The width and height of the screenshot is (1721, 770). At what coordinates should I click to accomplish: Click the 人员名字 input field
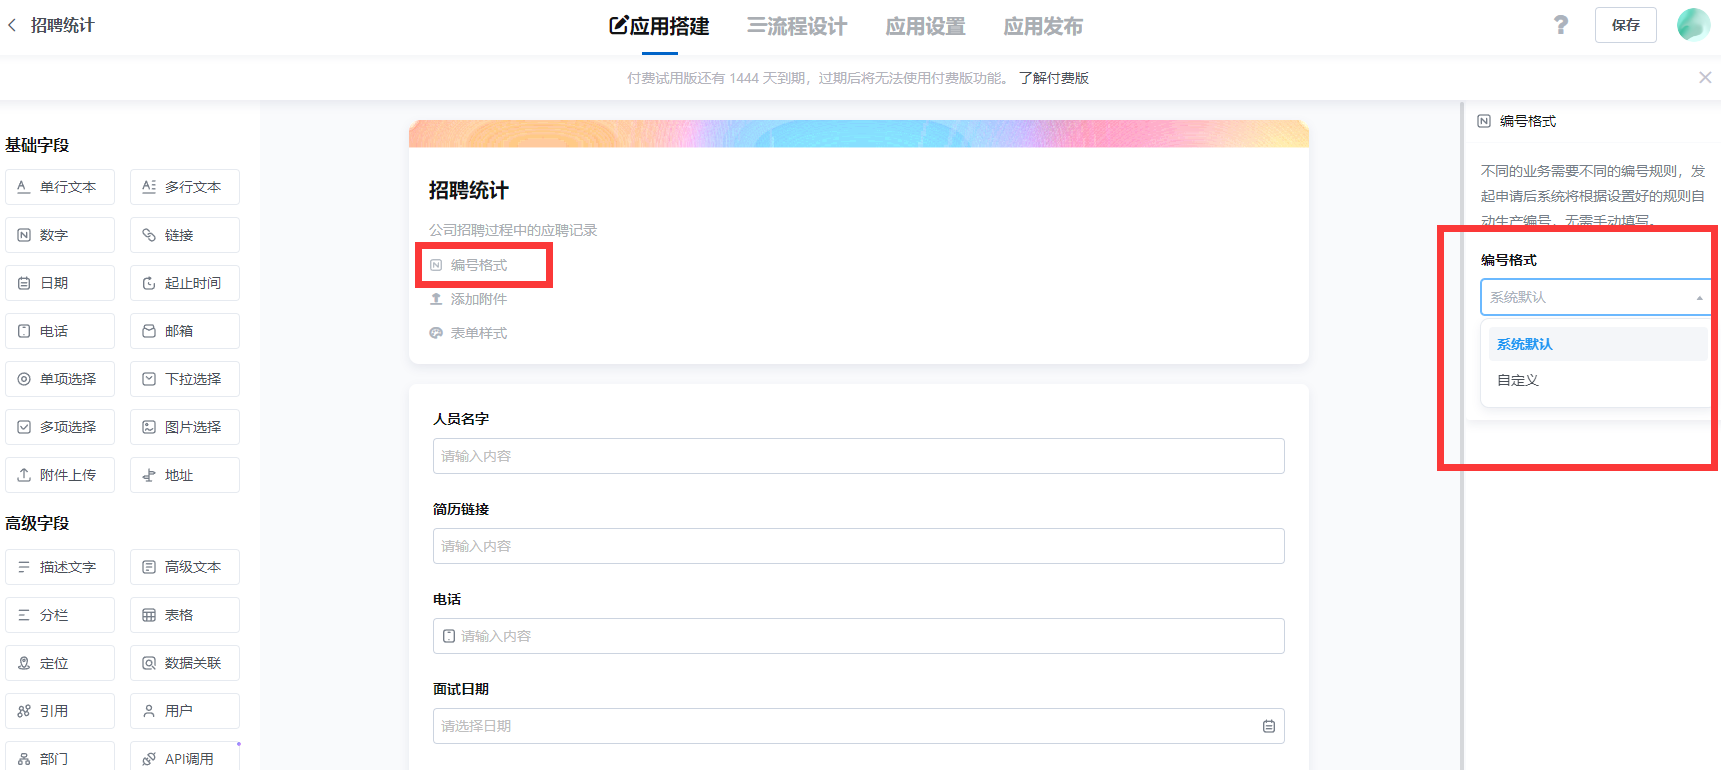[x=858, y=456]
